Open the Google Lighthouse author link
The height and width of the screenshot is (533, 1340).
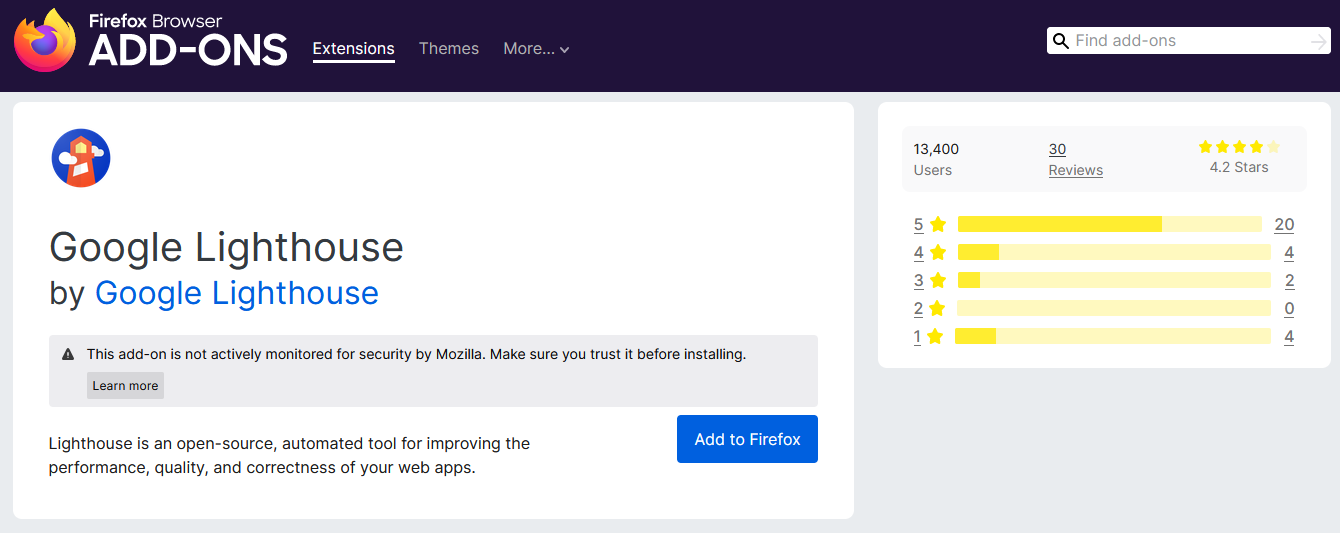coord(237,293)
